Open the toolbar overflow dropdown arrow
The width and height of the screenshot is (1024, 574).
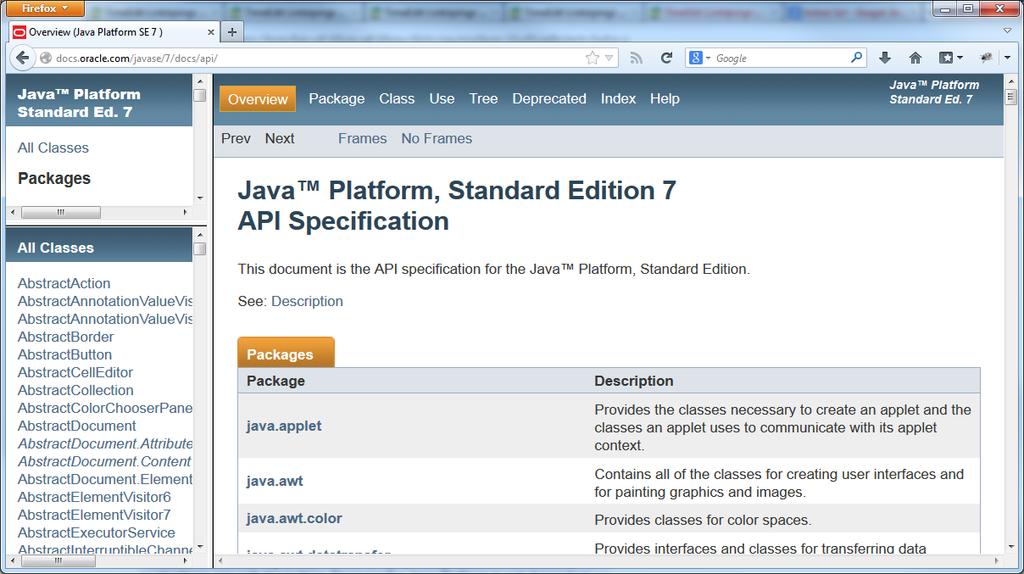[1007, 58]
